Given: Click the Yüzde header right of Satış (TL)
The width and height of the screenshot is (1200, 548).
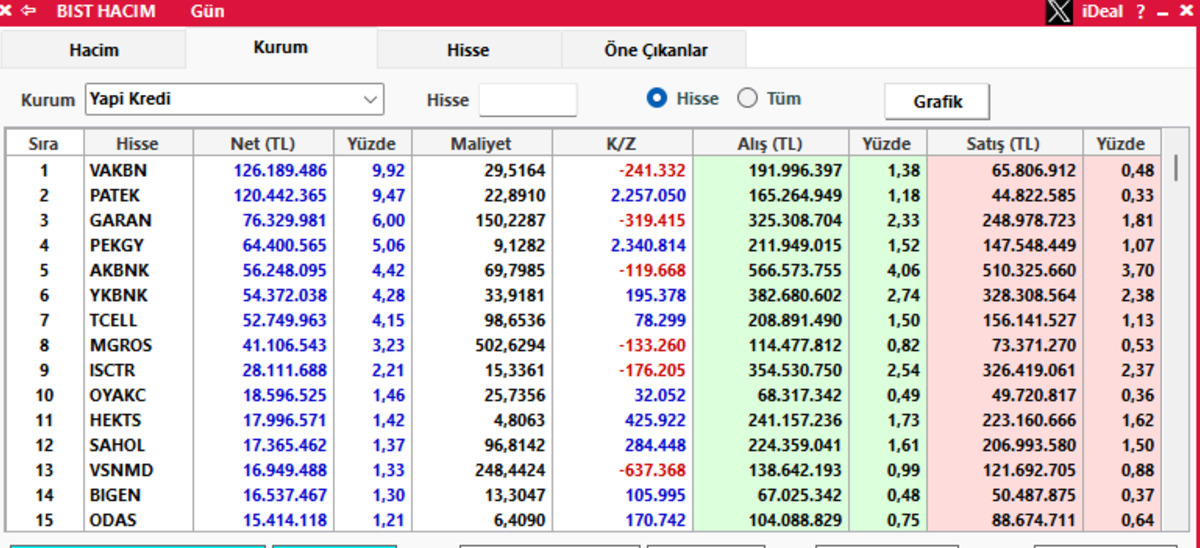Looking at the screenshot, I should coord(1123,144).
